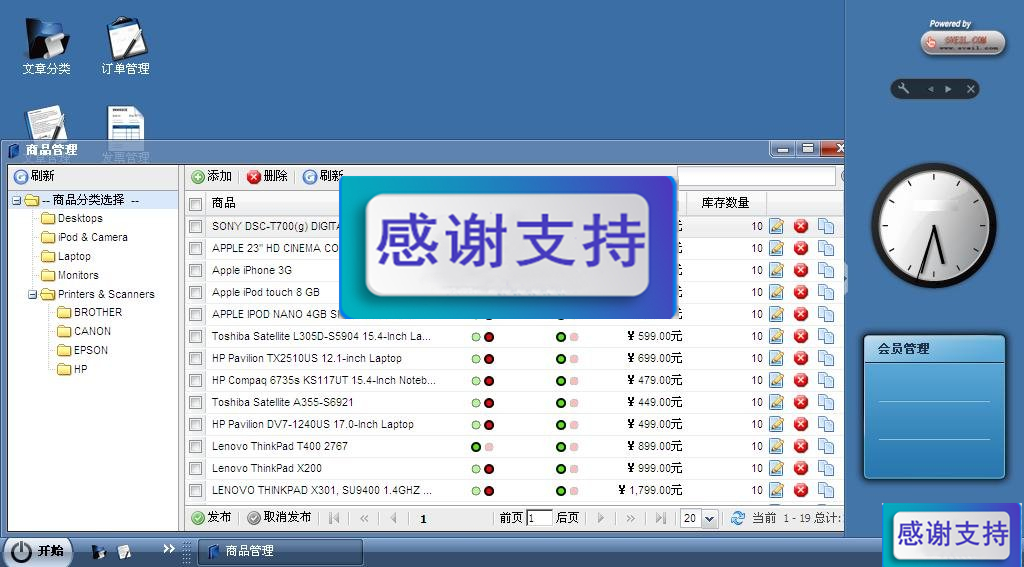The height and width of the screenshot is (567, 1024).
Task: Check the HP Pavilion TX2510US row checkbox
Action: pyautogui.click(x=195, y=359)
